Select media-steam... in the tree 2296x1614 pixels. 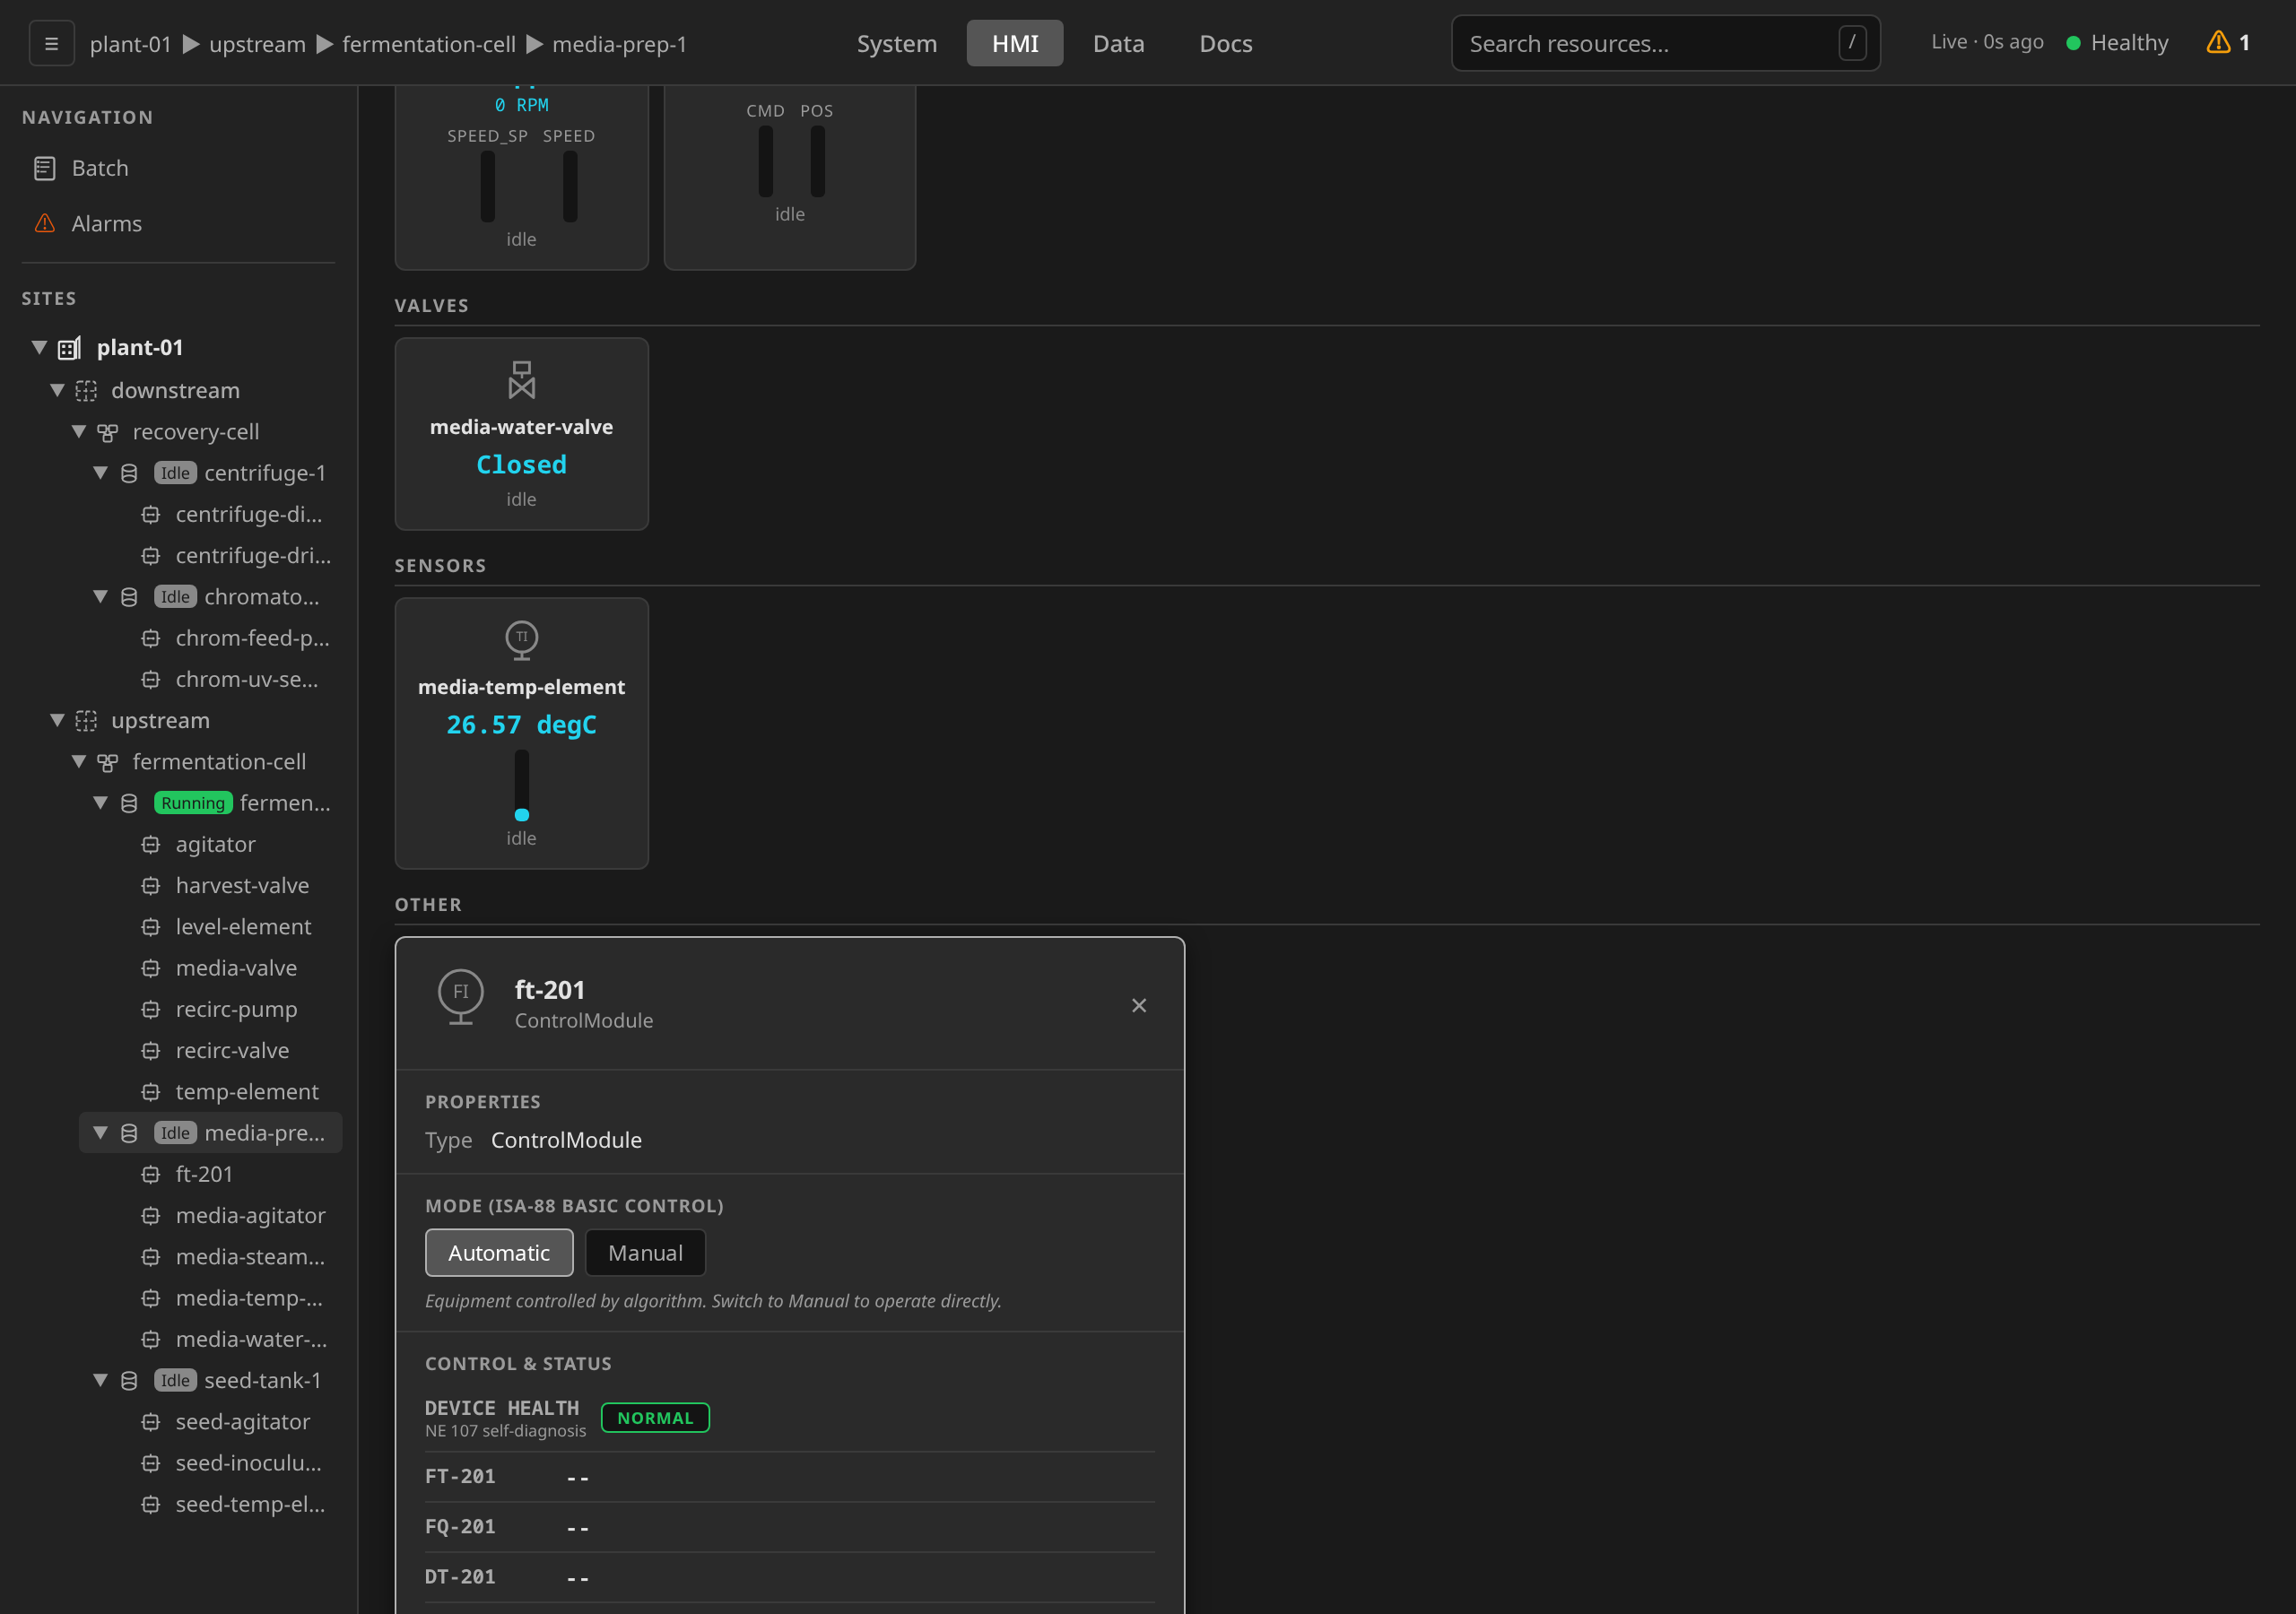250,1256
